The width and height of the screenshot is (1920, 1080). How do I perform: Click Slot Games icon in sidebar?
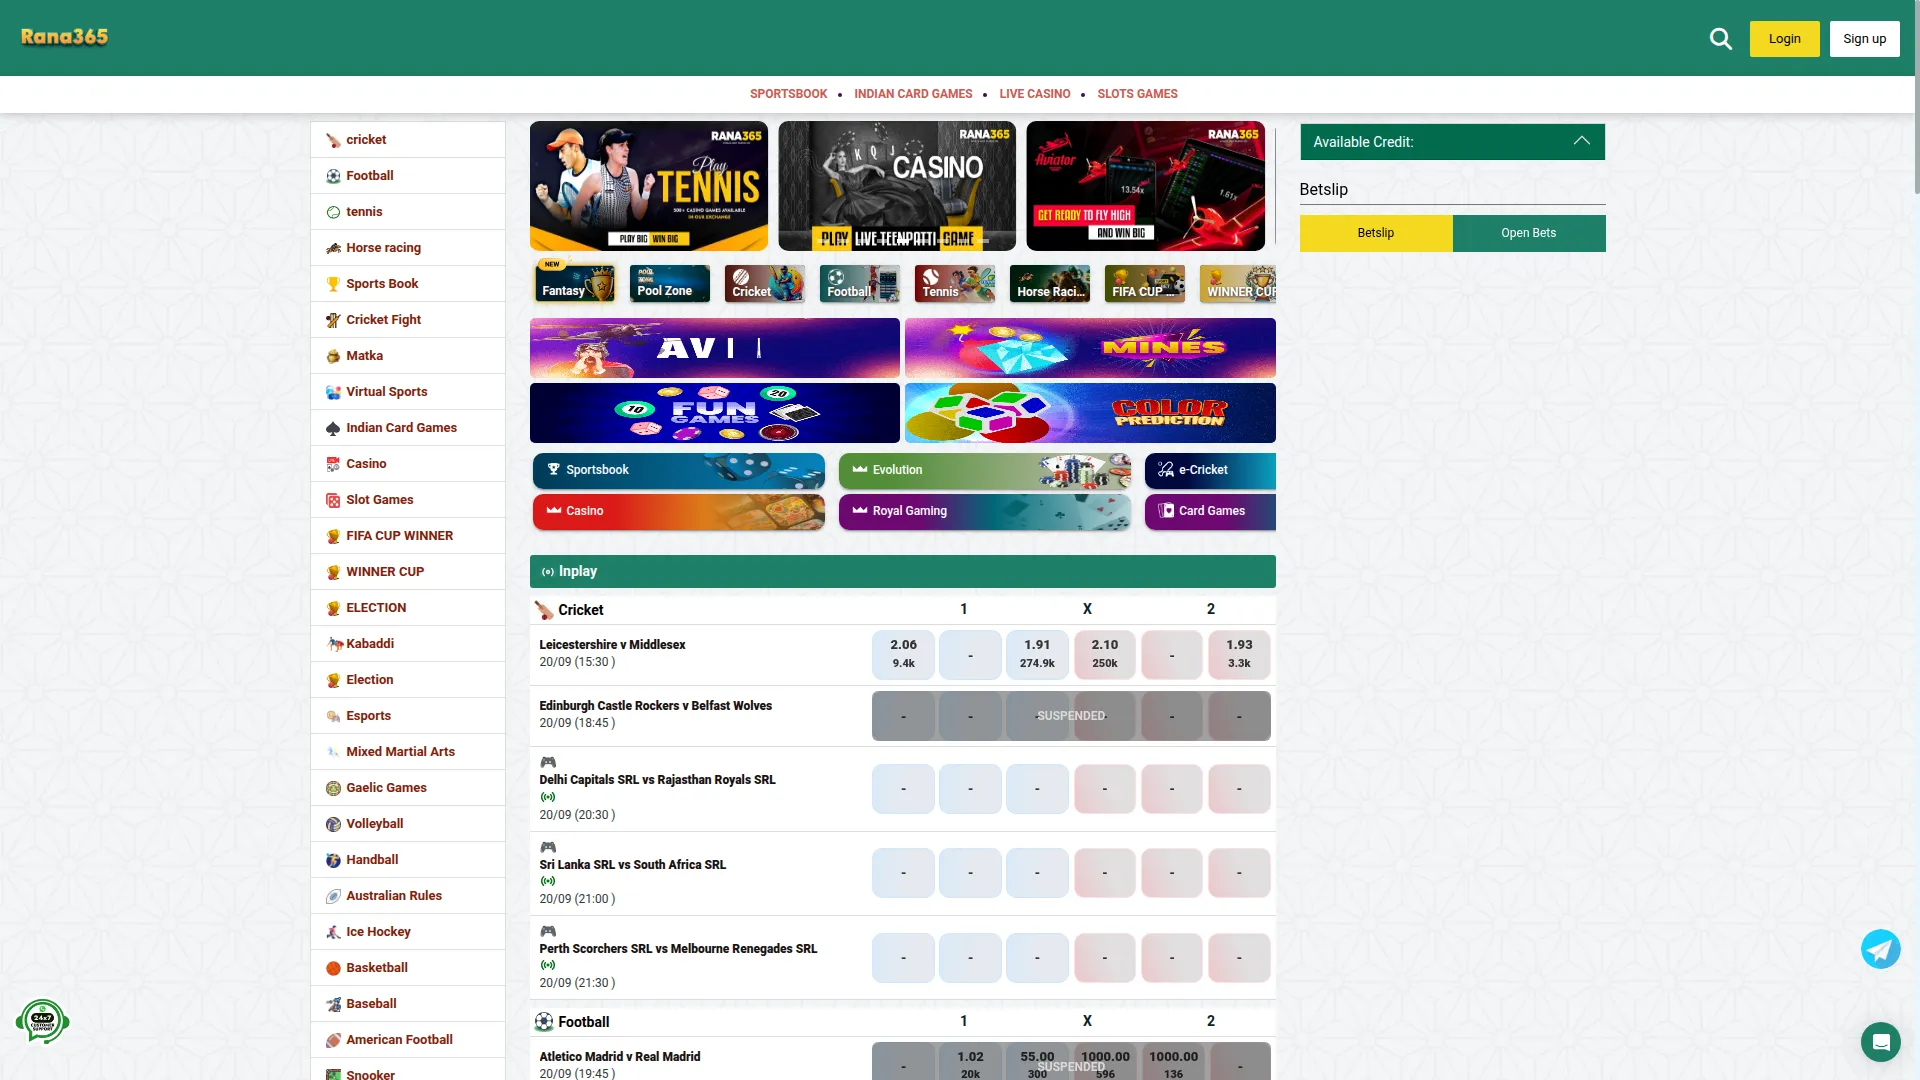coord(333,500)
